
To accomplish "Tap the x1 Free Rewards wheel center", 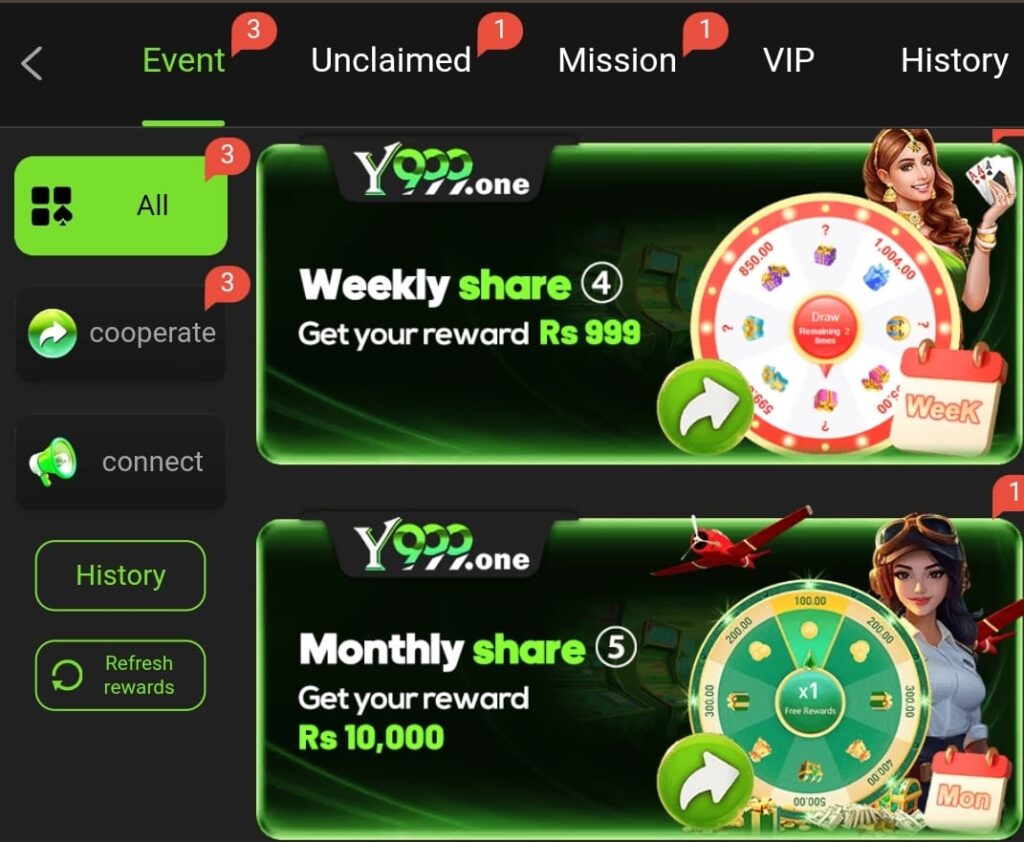I will coord(810,699).
